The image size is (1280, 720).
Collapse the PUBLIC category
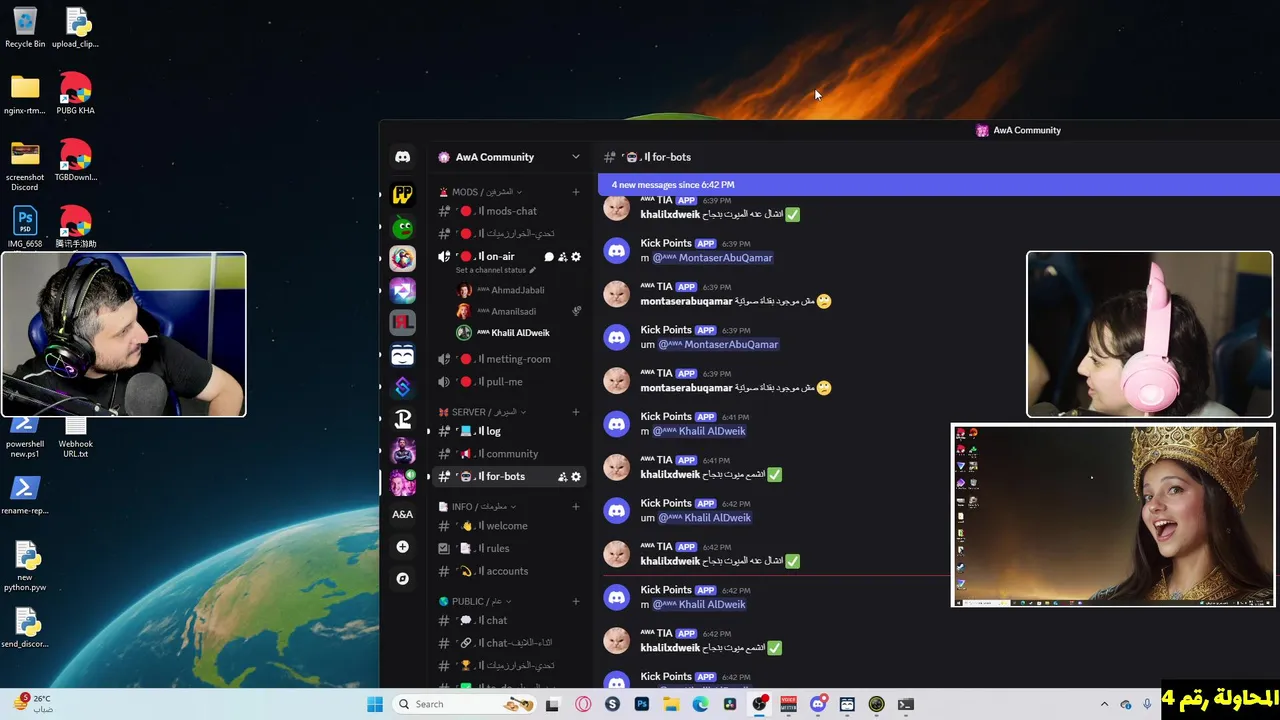pos(475,601)
